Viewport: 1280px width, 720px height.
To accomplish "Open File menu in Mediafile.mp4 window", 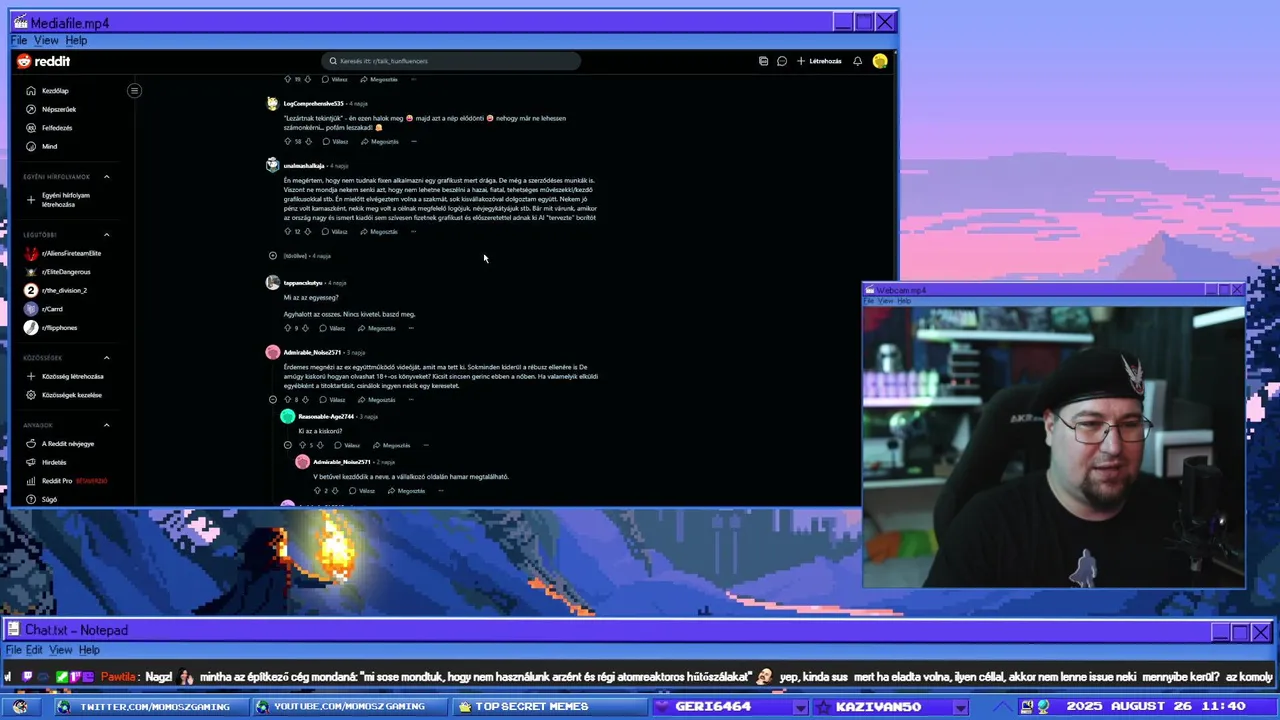I will (19, 40).
